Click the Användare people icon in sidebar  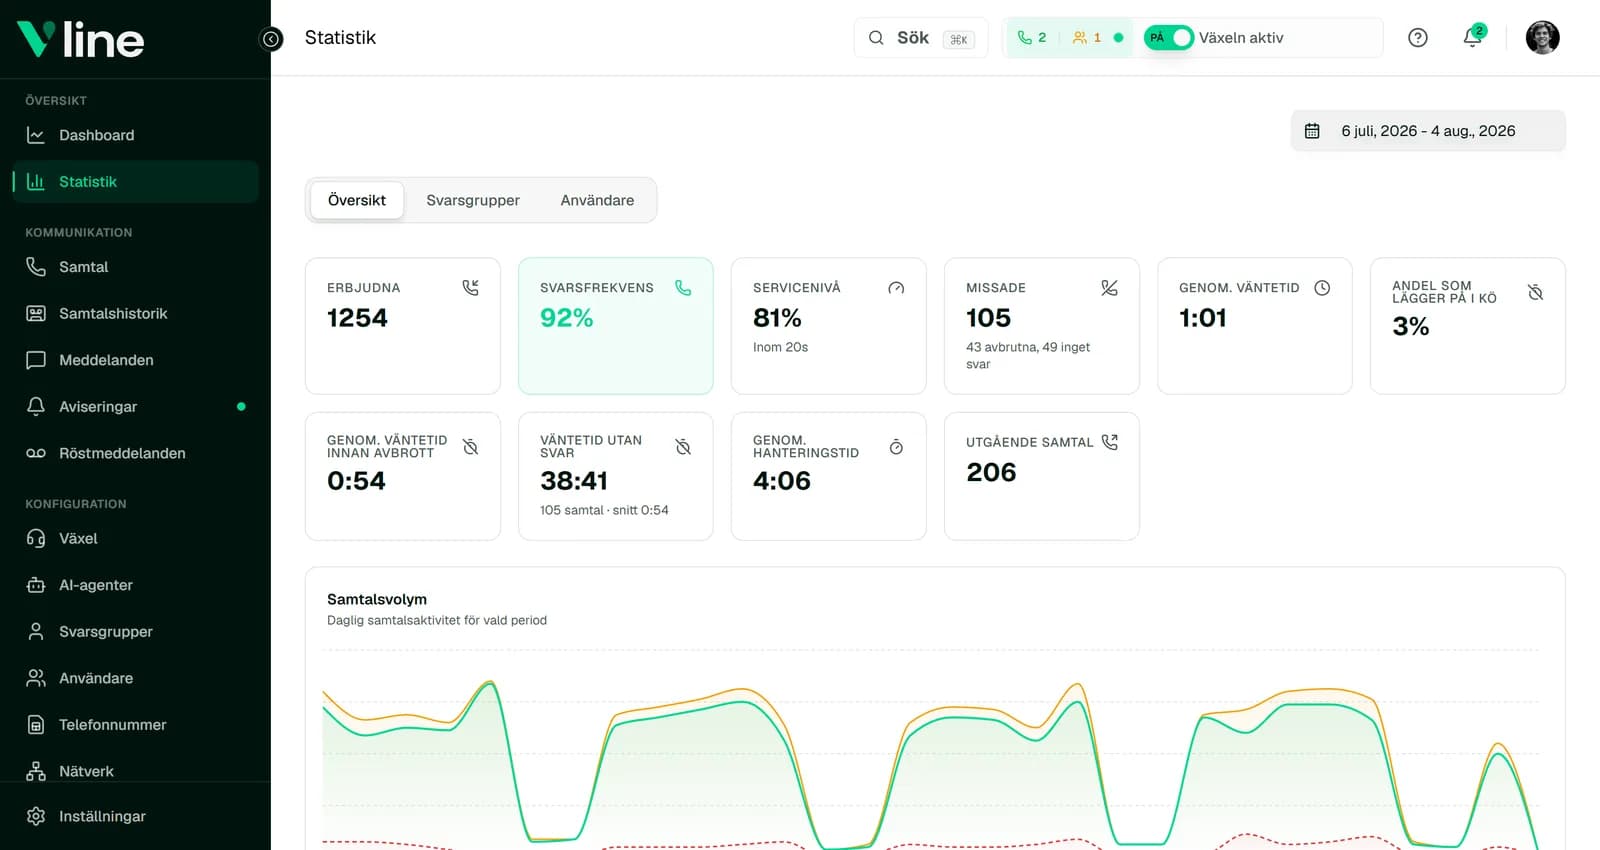tap(36, 678)
